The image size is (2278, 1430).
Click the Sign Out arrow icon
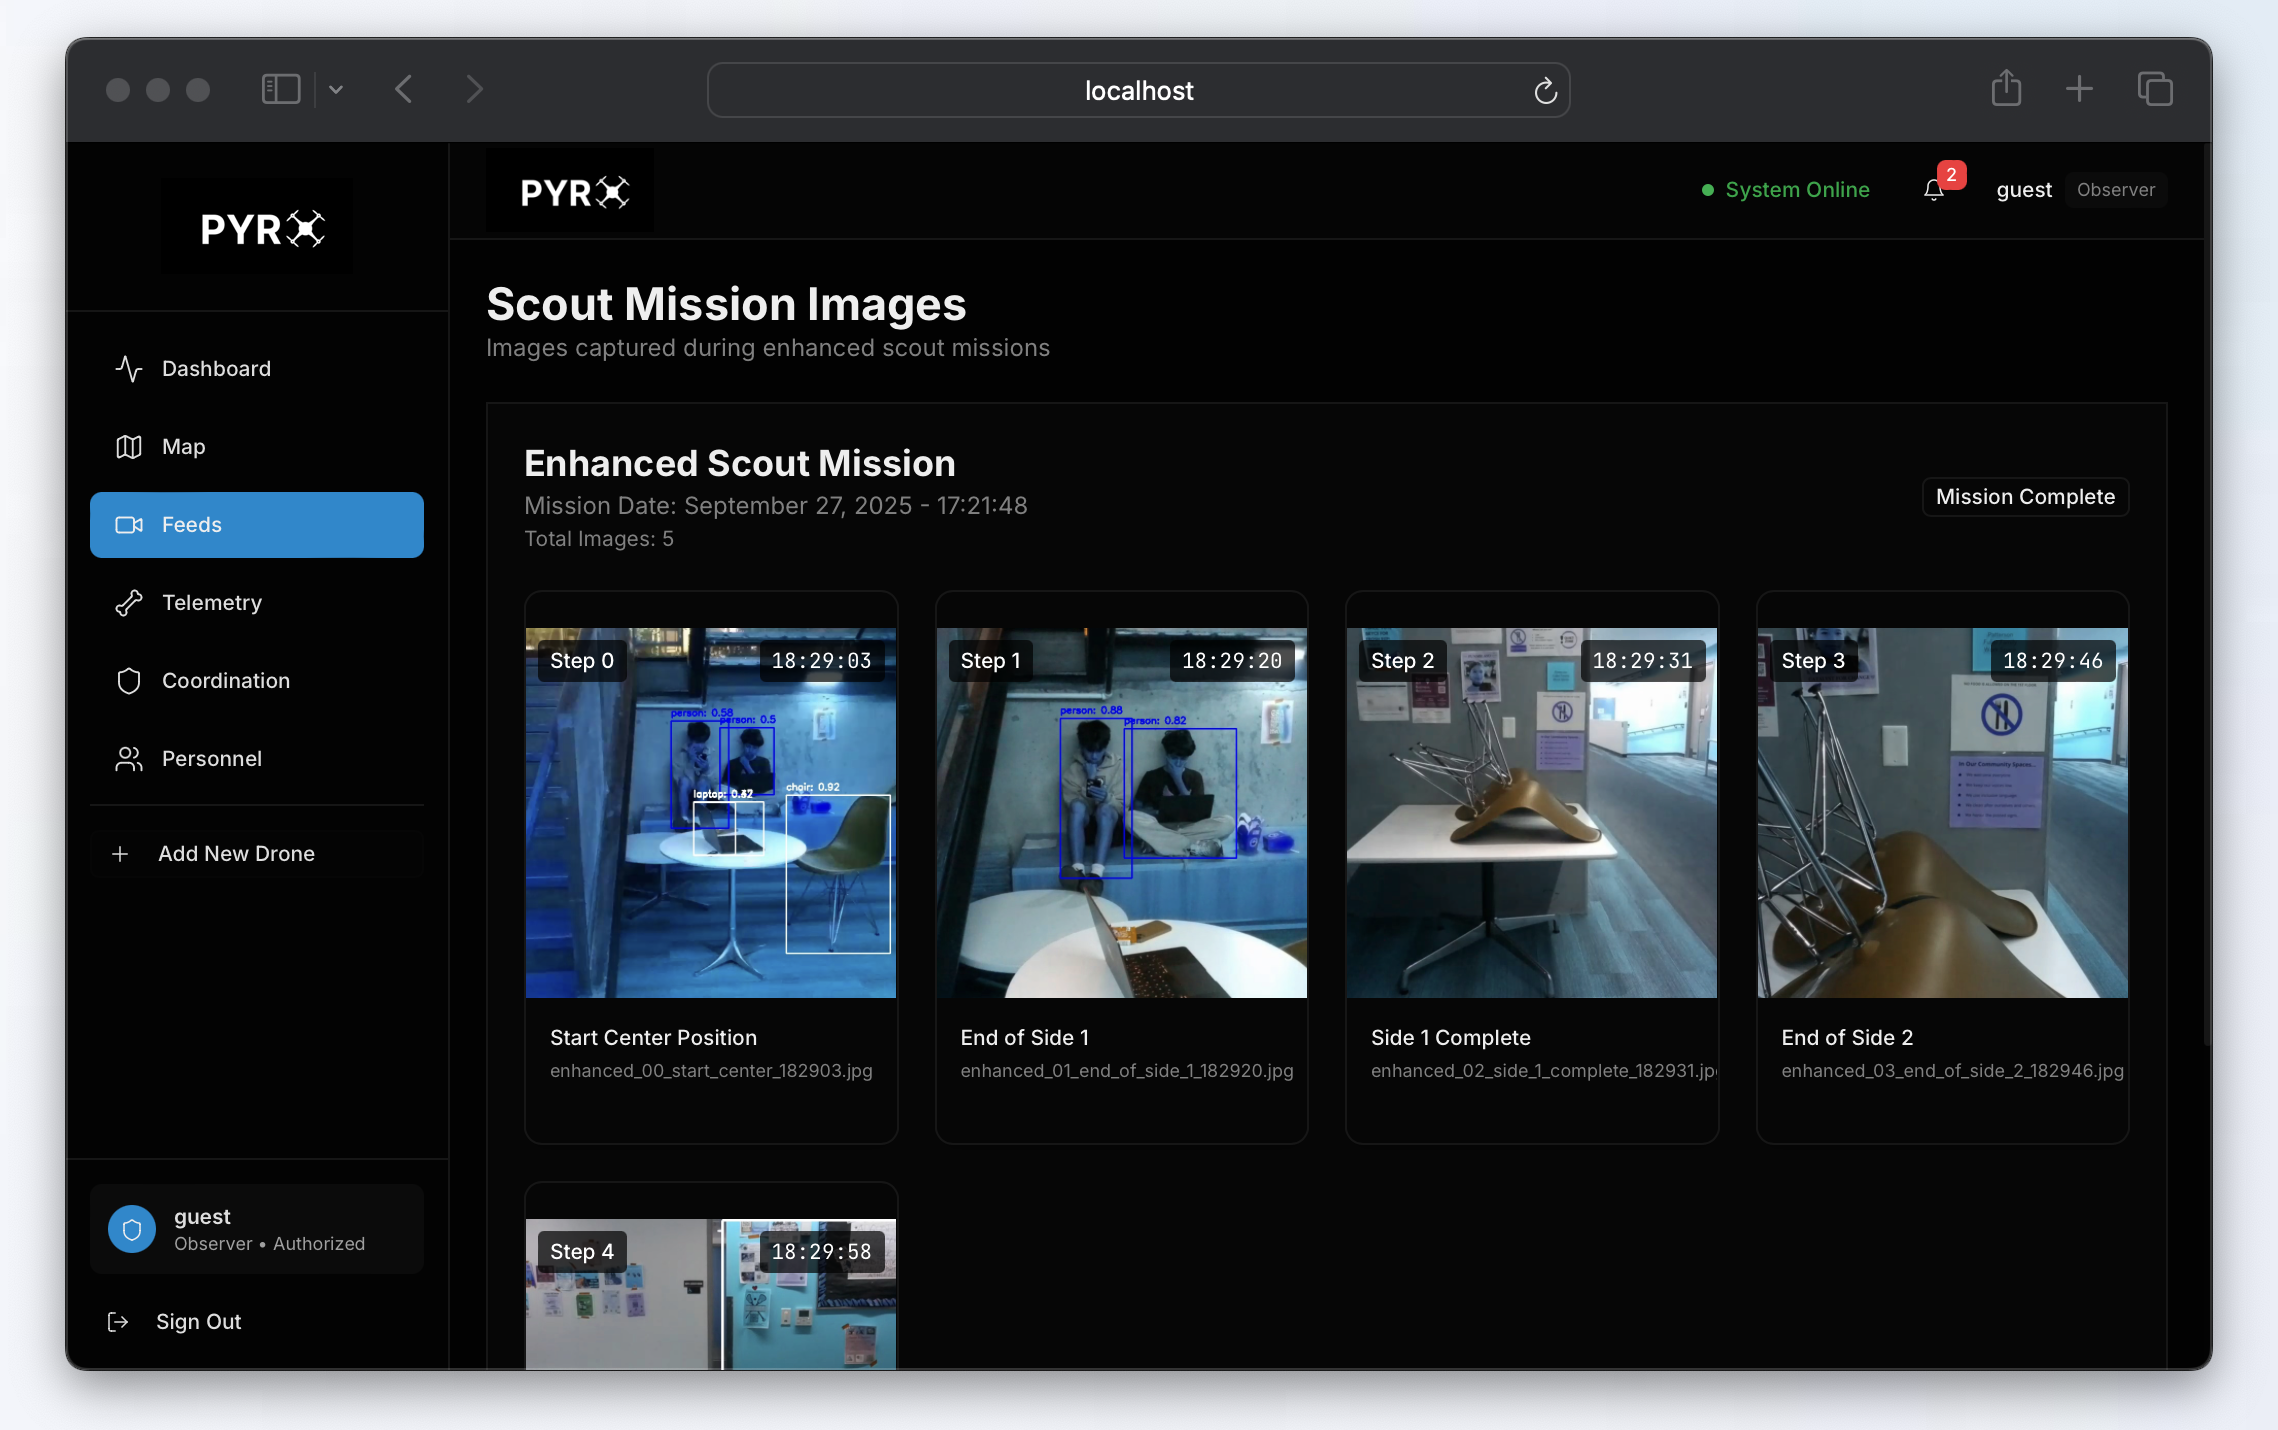click(118, 1322)
